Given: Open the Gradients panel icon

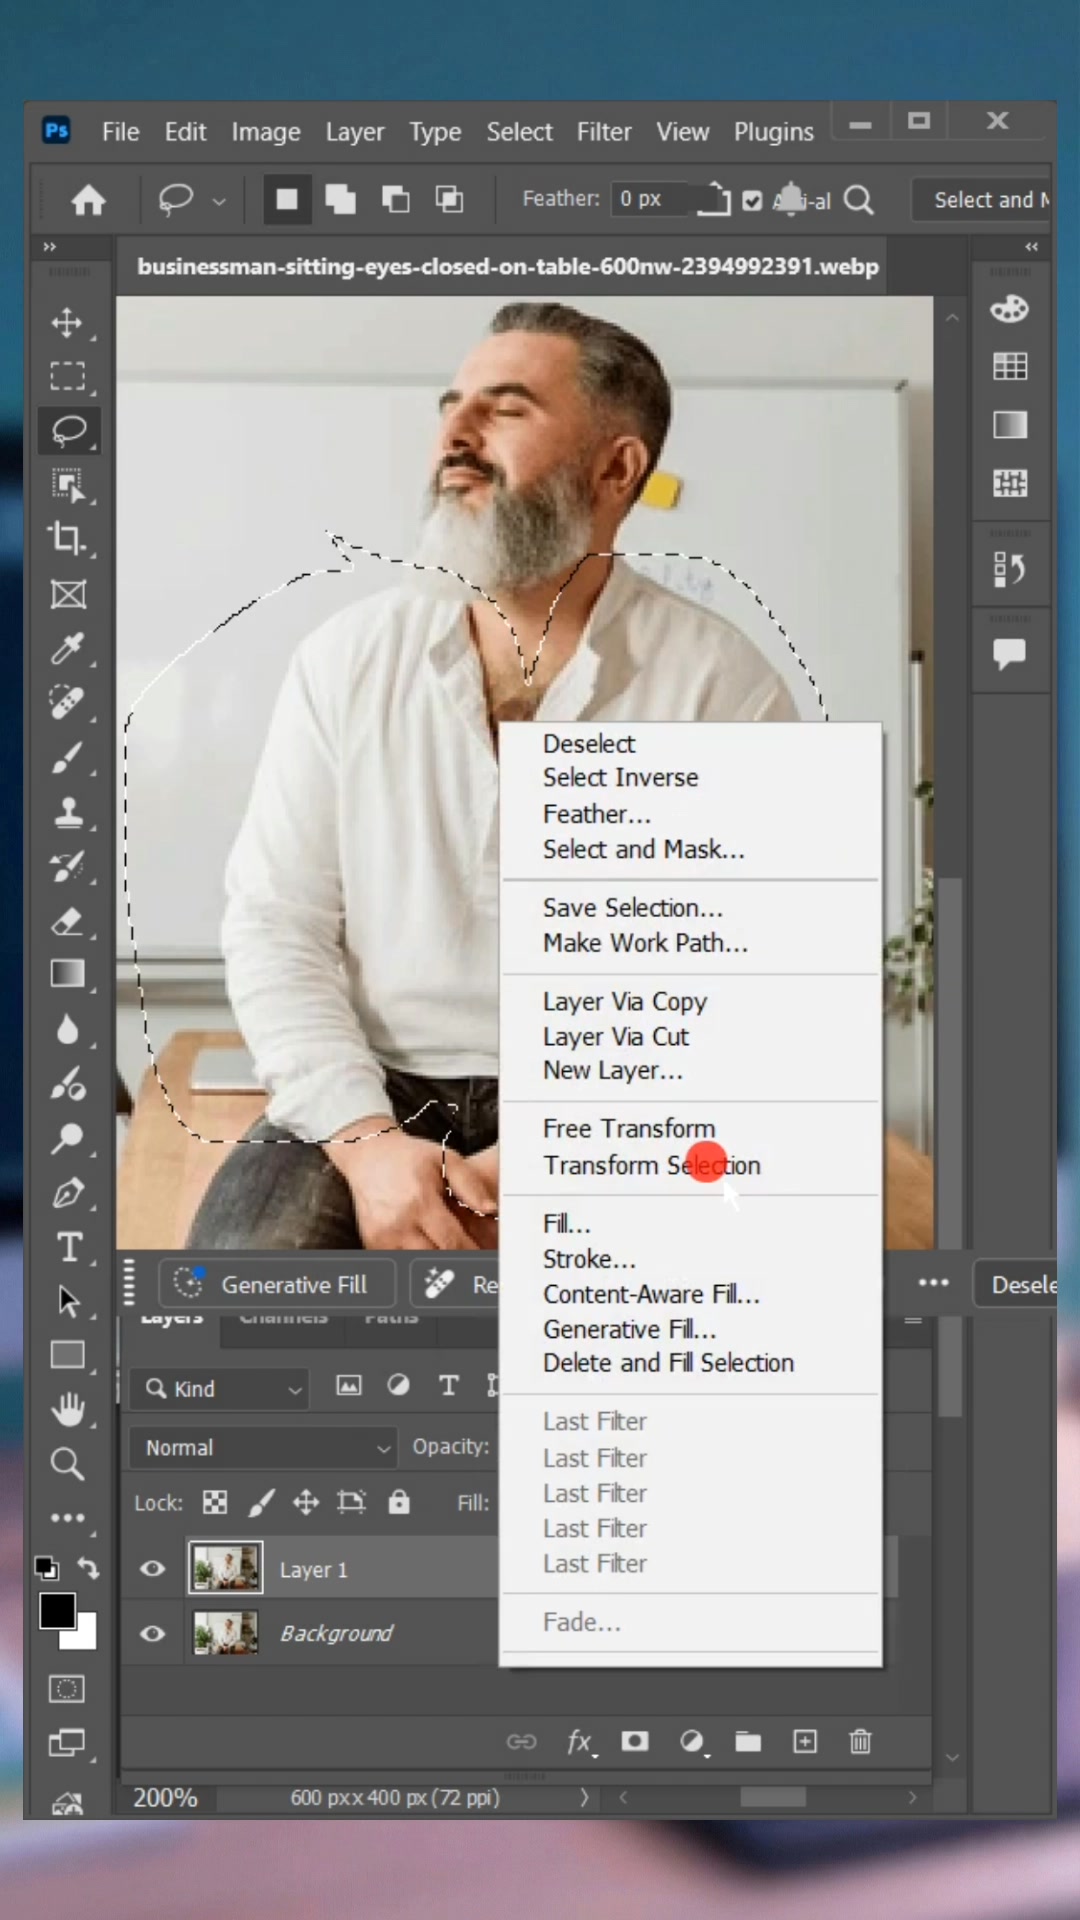Looking at the screenshot, I should click(1009, 425).
